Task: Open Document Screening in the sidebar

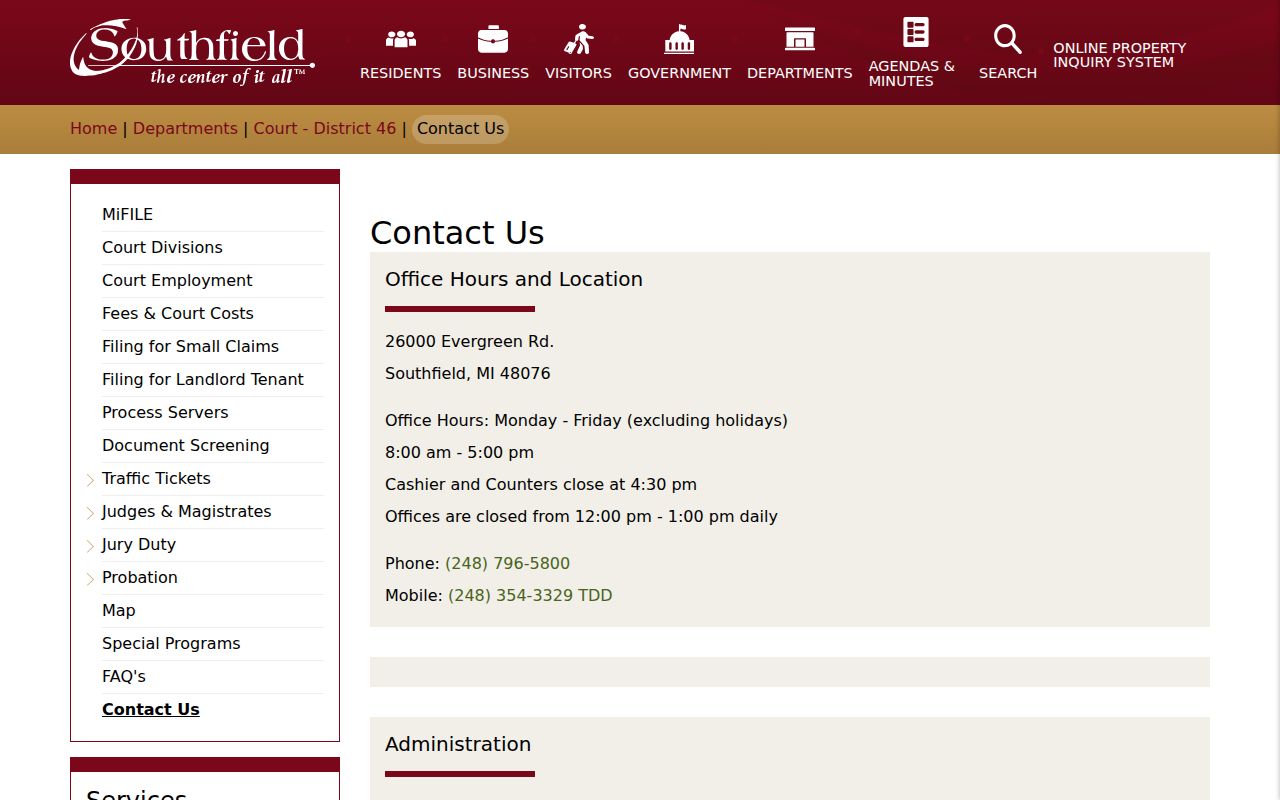Action: coord(186,446)
